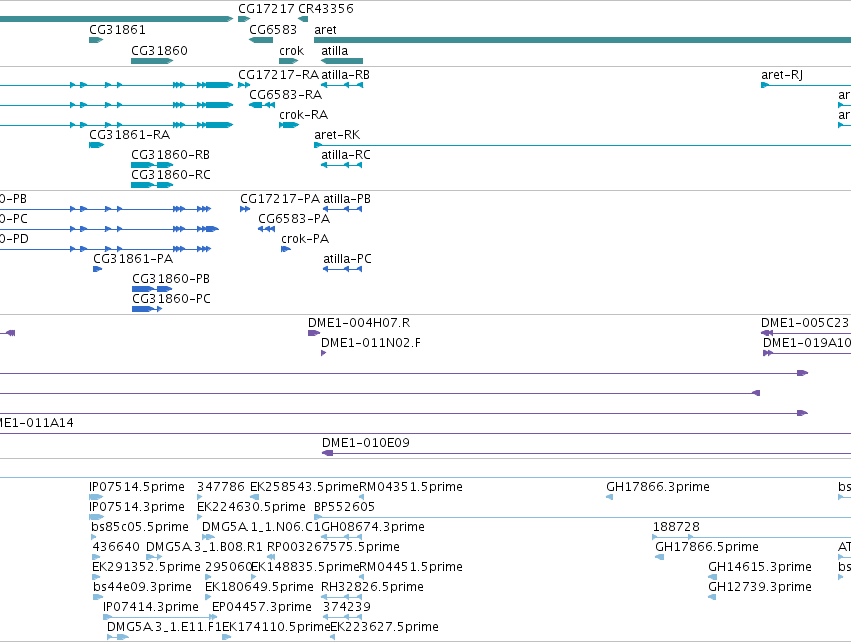Click the 188728 EST label
Viewport: 851px width, 642px height.
click(676, 527)
